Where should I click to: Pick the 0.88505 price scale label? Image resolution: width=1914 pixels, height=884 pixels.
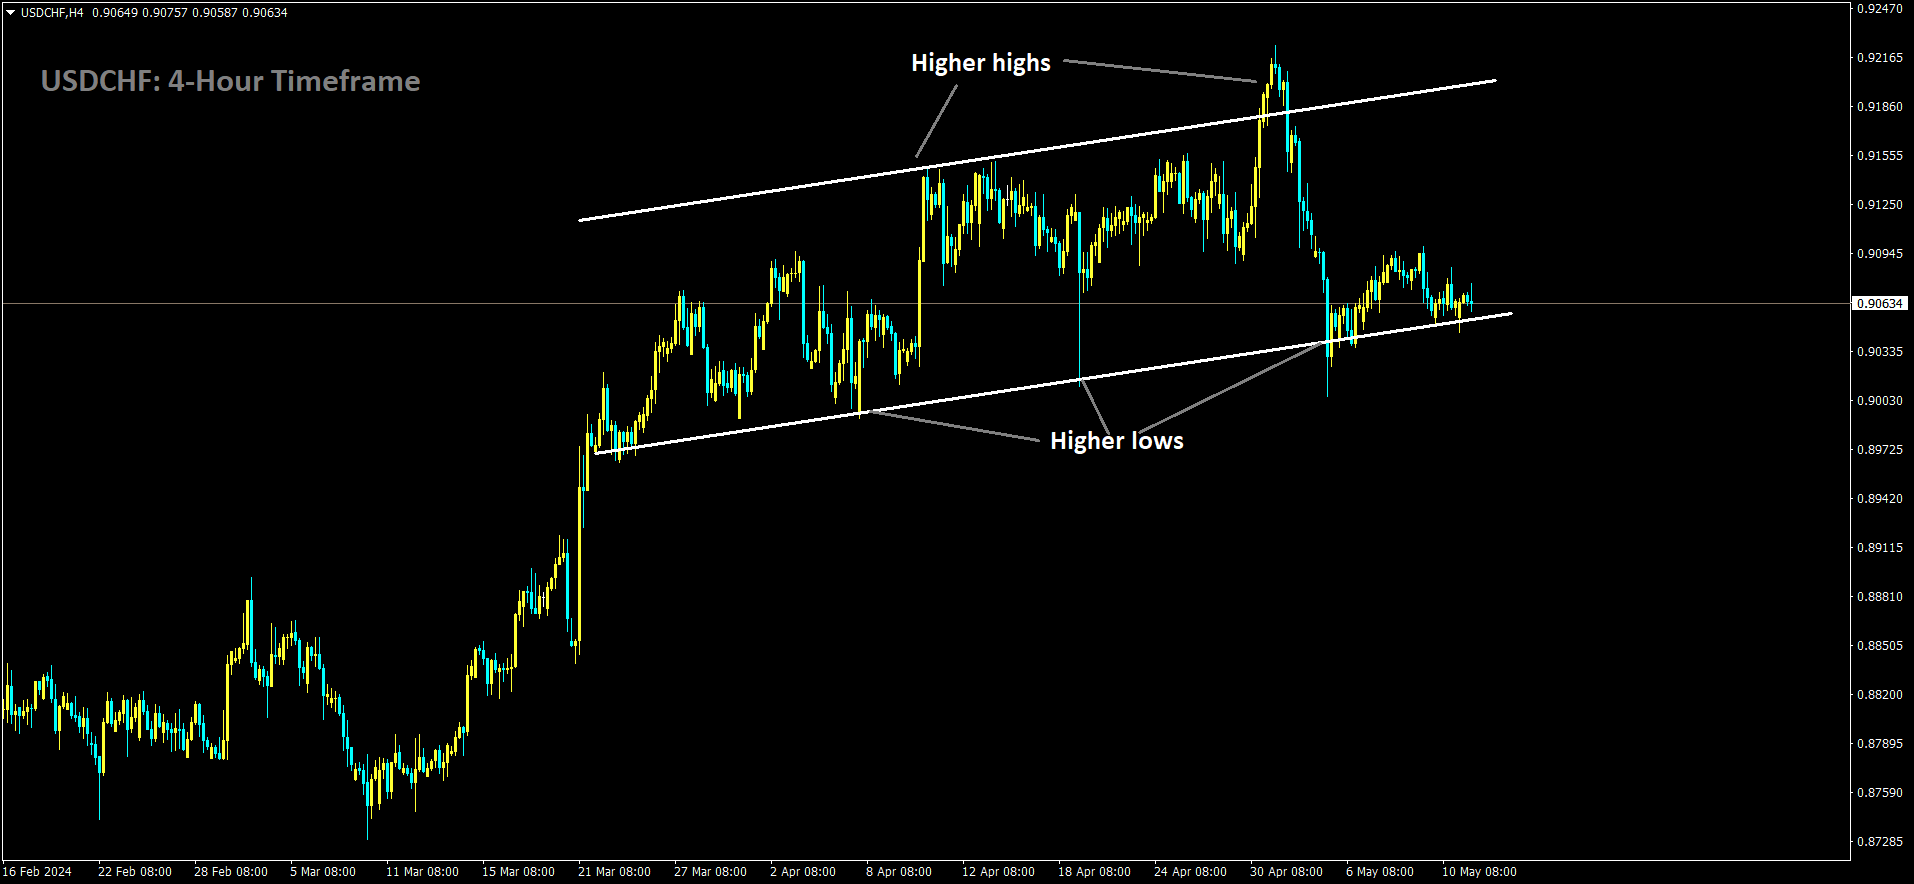coord(1879,646)
